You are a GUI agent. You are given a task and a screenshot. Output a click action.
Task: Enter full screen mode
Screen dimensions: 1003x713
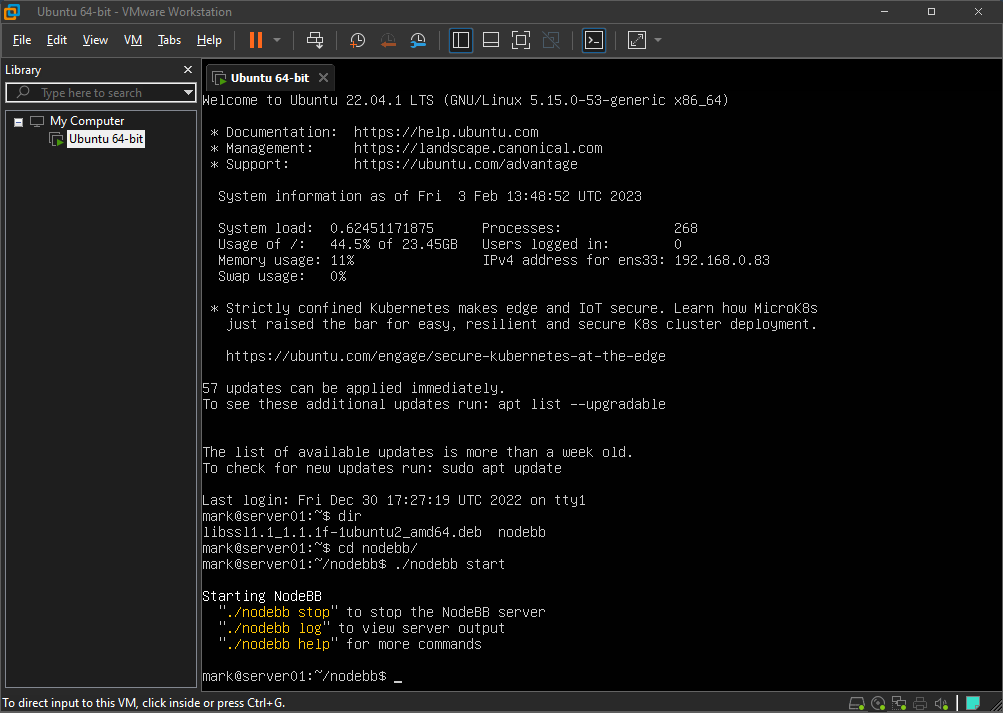pyautogui.click(x=520, y=40)
